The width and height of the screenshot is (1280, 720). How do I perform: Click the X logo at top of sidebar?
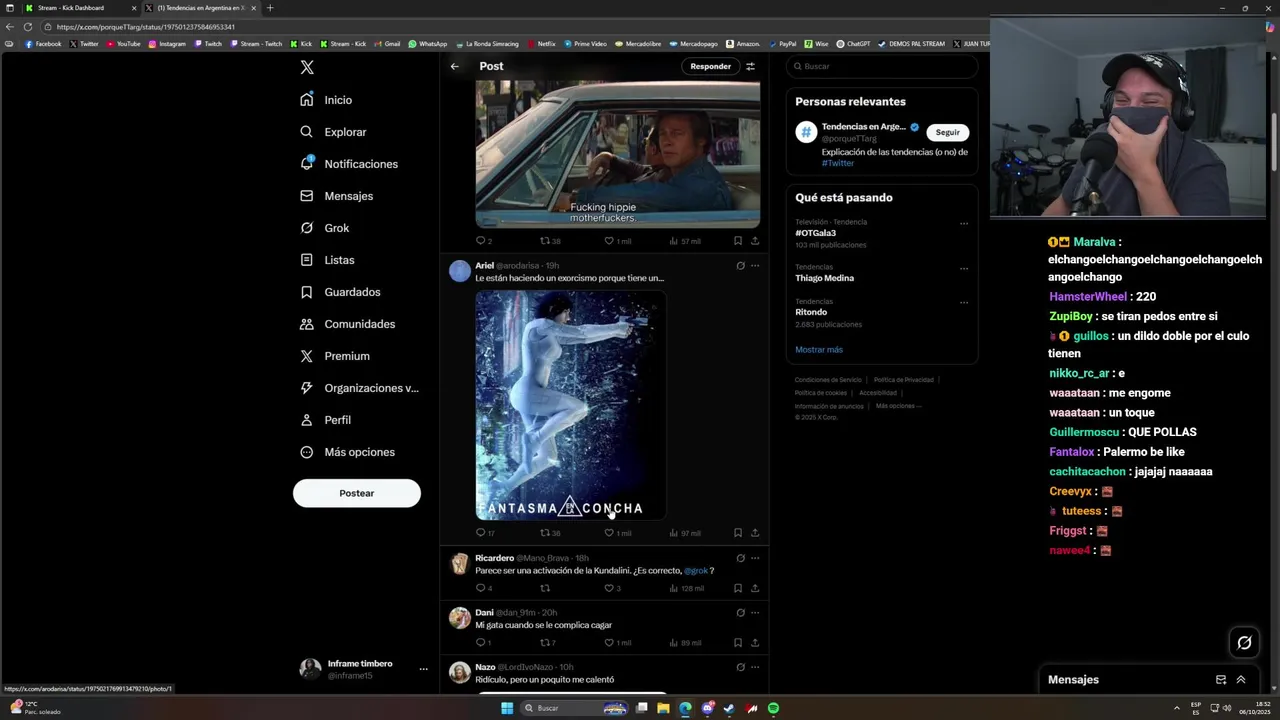coord(307,67)
